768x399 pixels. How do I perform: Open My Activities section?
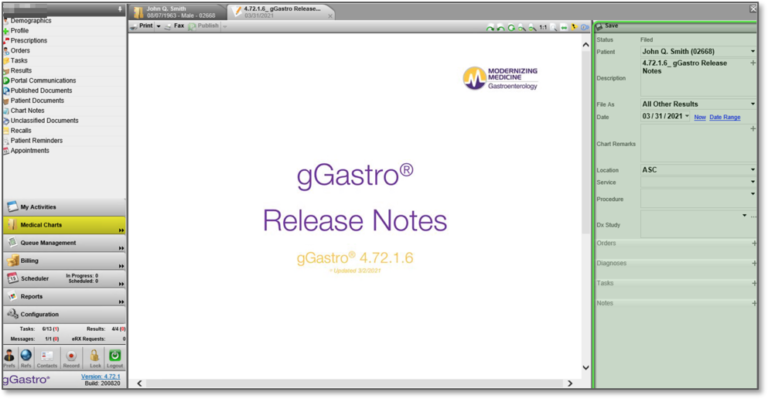[64, 207]
